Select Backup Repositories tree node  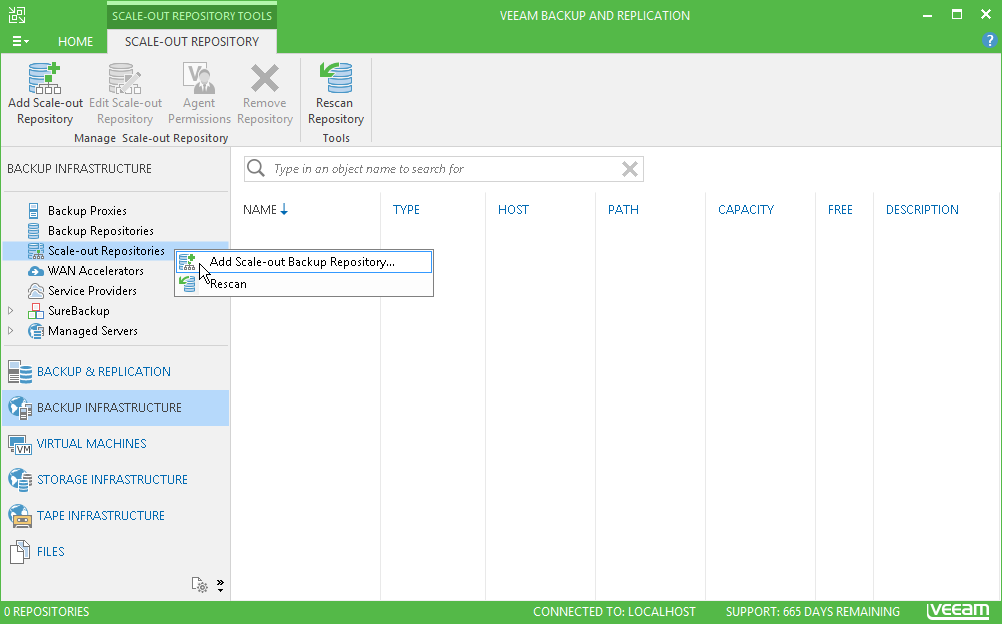pyautogui.click(x=100, y=231)
